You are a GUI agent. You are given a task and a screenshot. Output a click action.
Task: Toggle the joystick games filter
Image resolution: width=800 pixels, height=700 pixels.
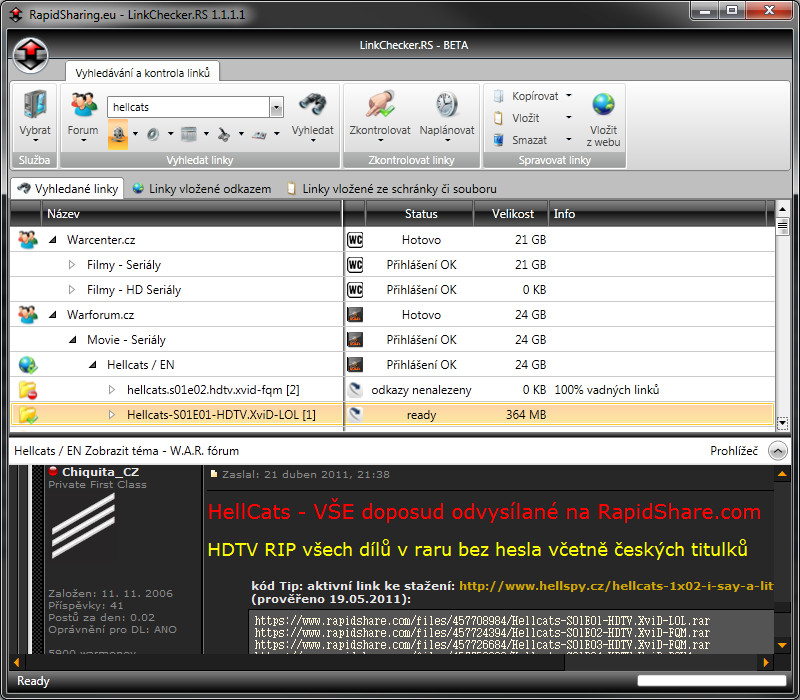224,134
